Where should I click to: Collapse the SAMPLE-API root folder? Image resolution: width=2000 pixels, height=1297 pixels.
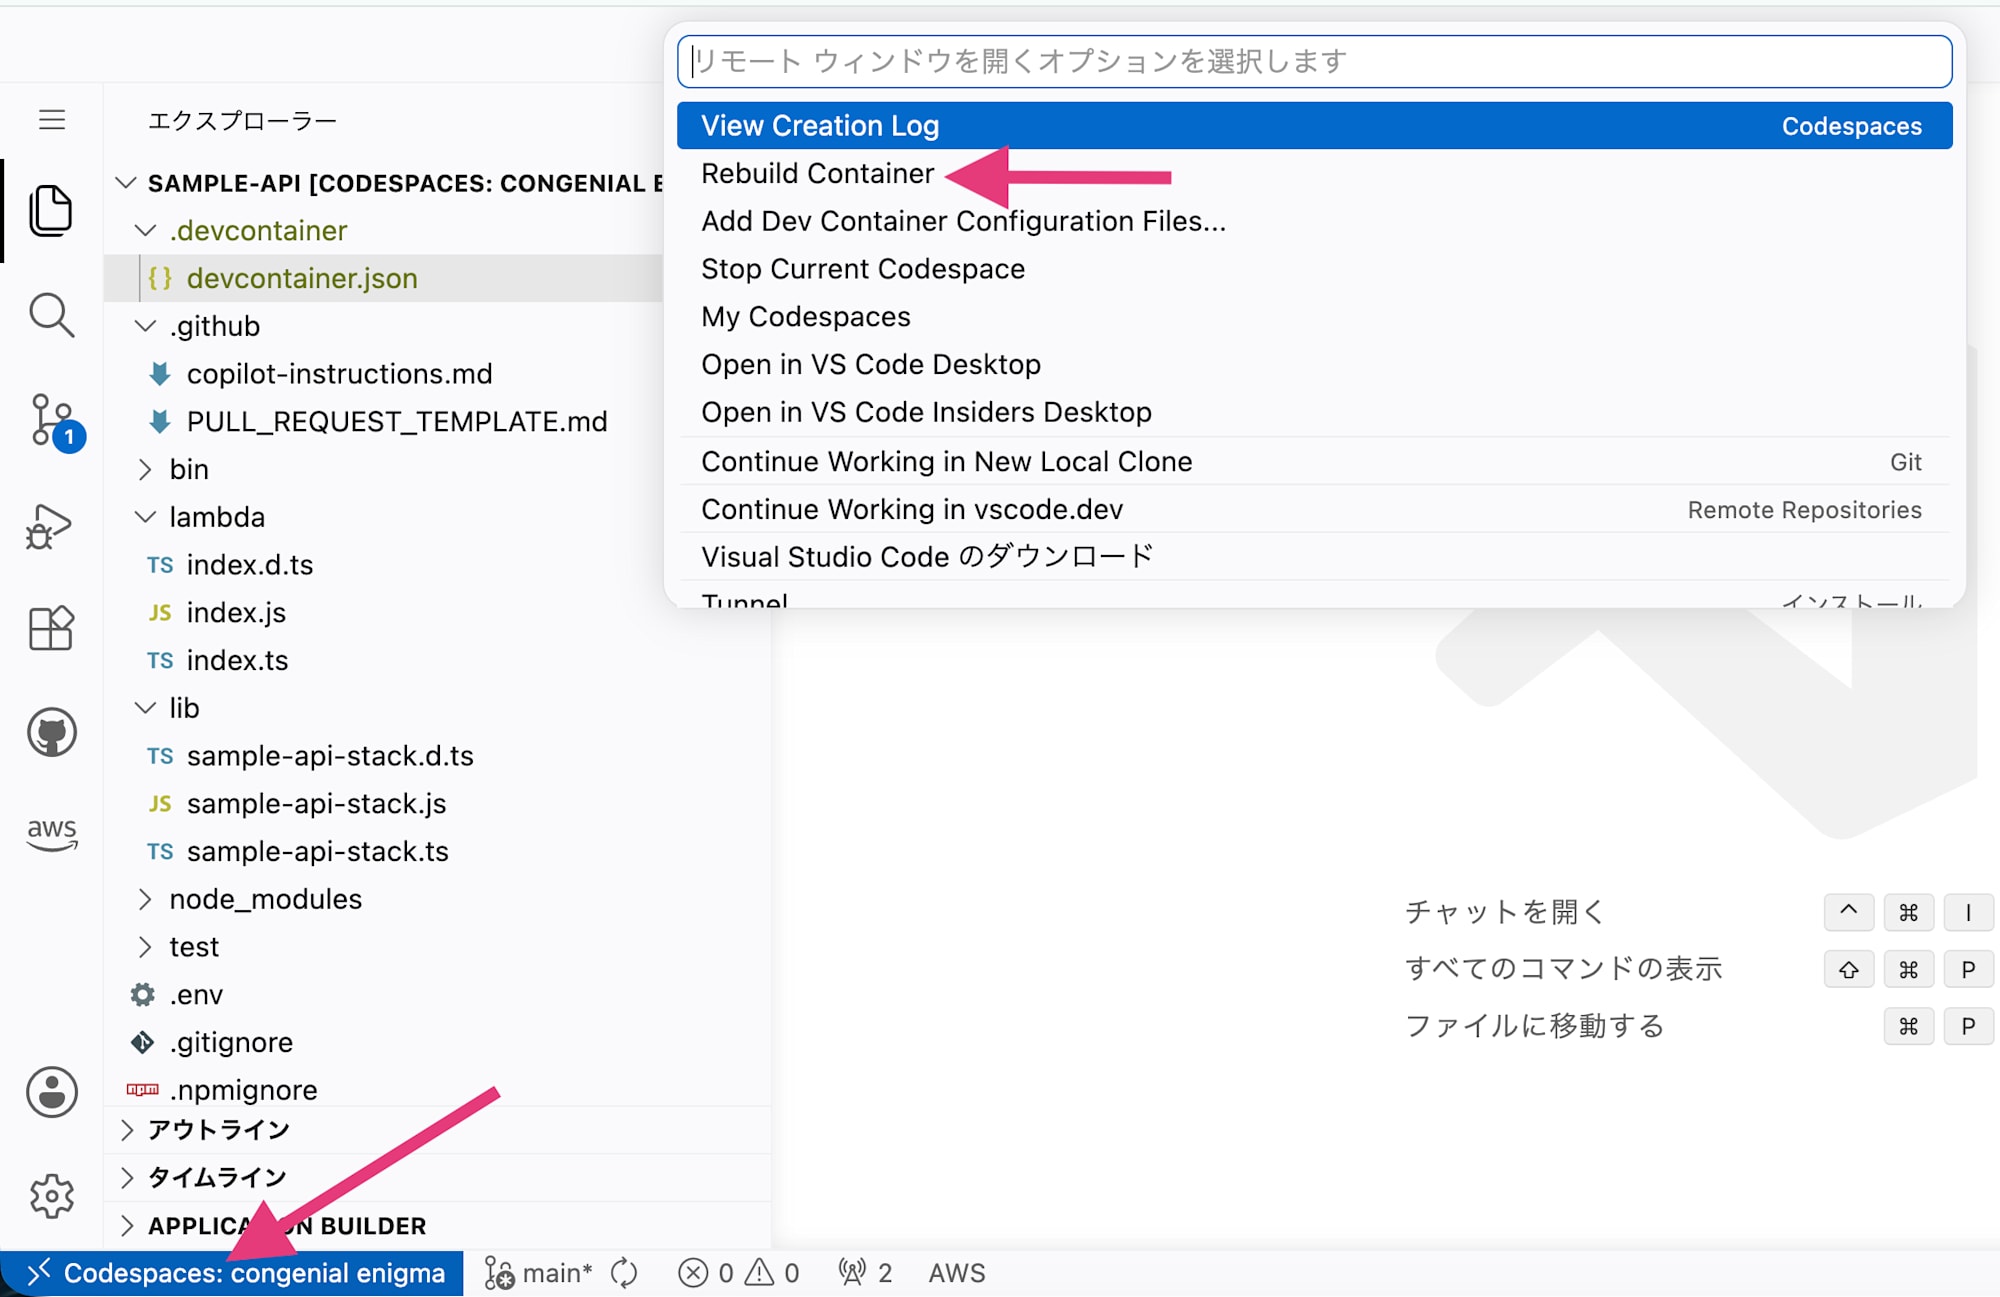[x=125, y=183]
